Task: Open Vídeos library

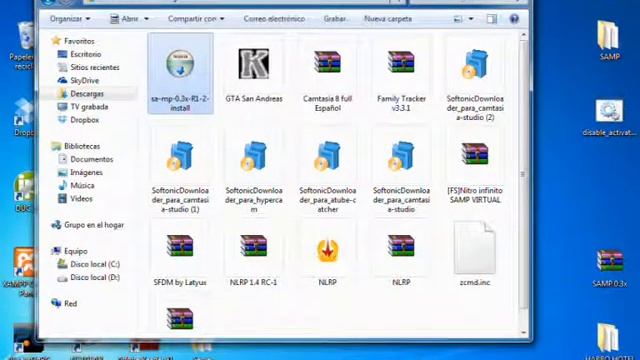Action: tap(76, 198)
